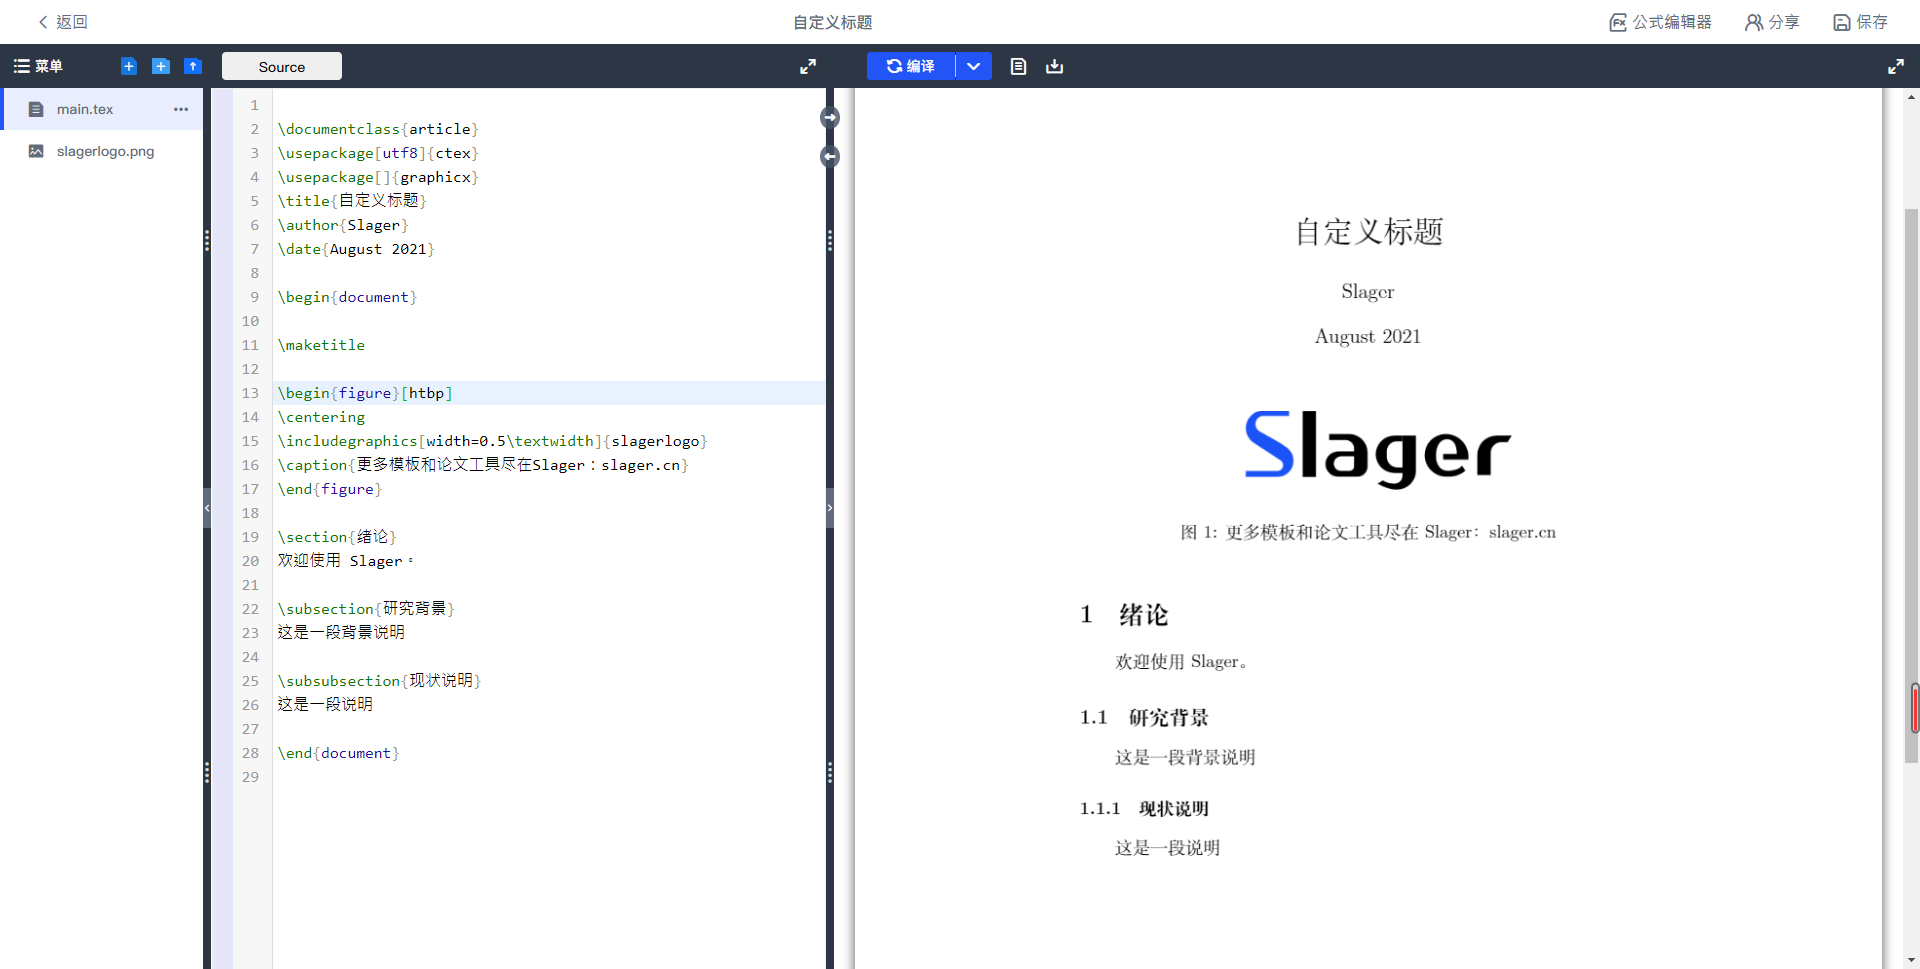Open the 分享 share option

coord(1772,22)
